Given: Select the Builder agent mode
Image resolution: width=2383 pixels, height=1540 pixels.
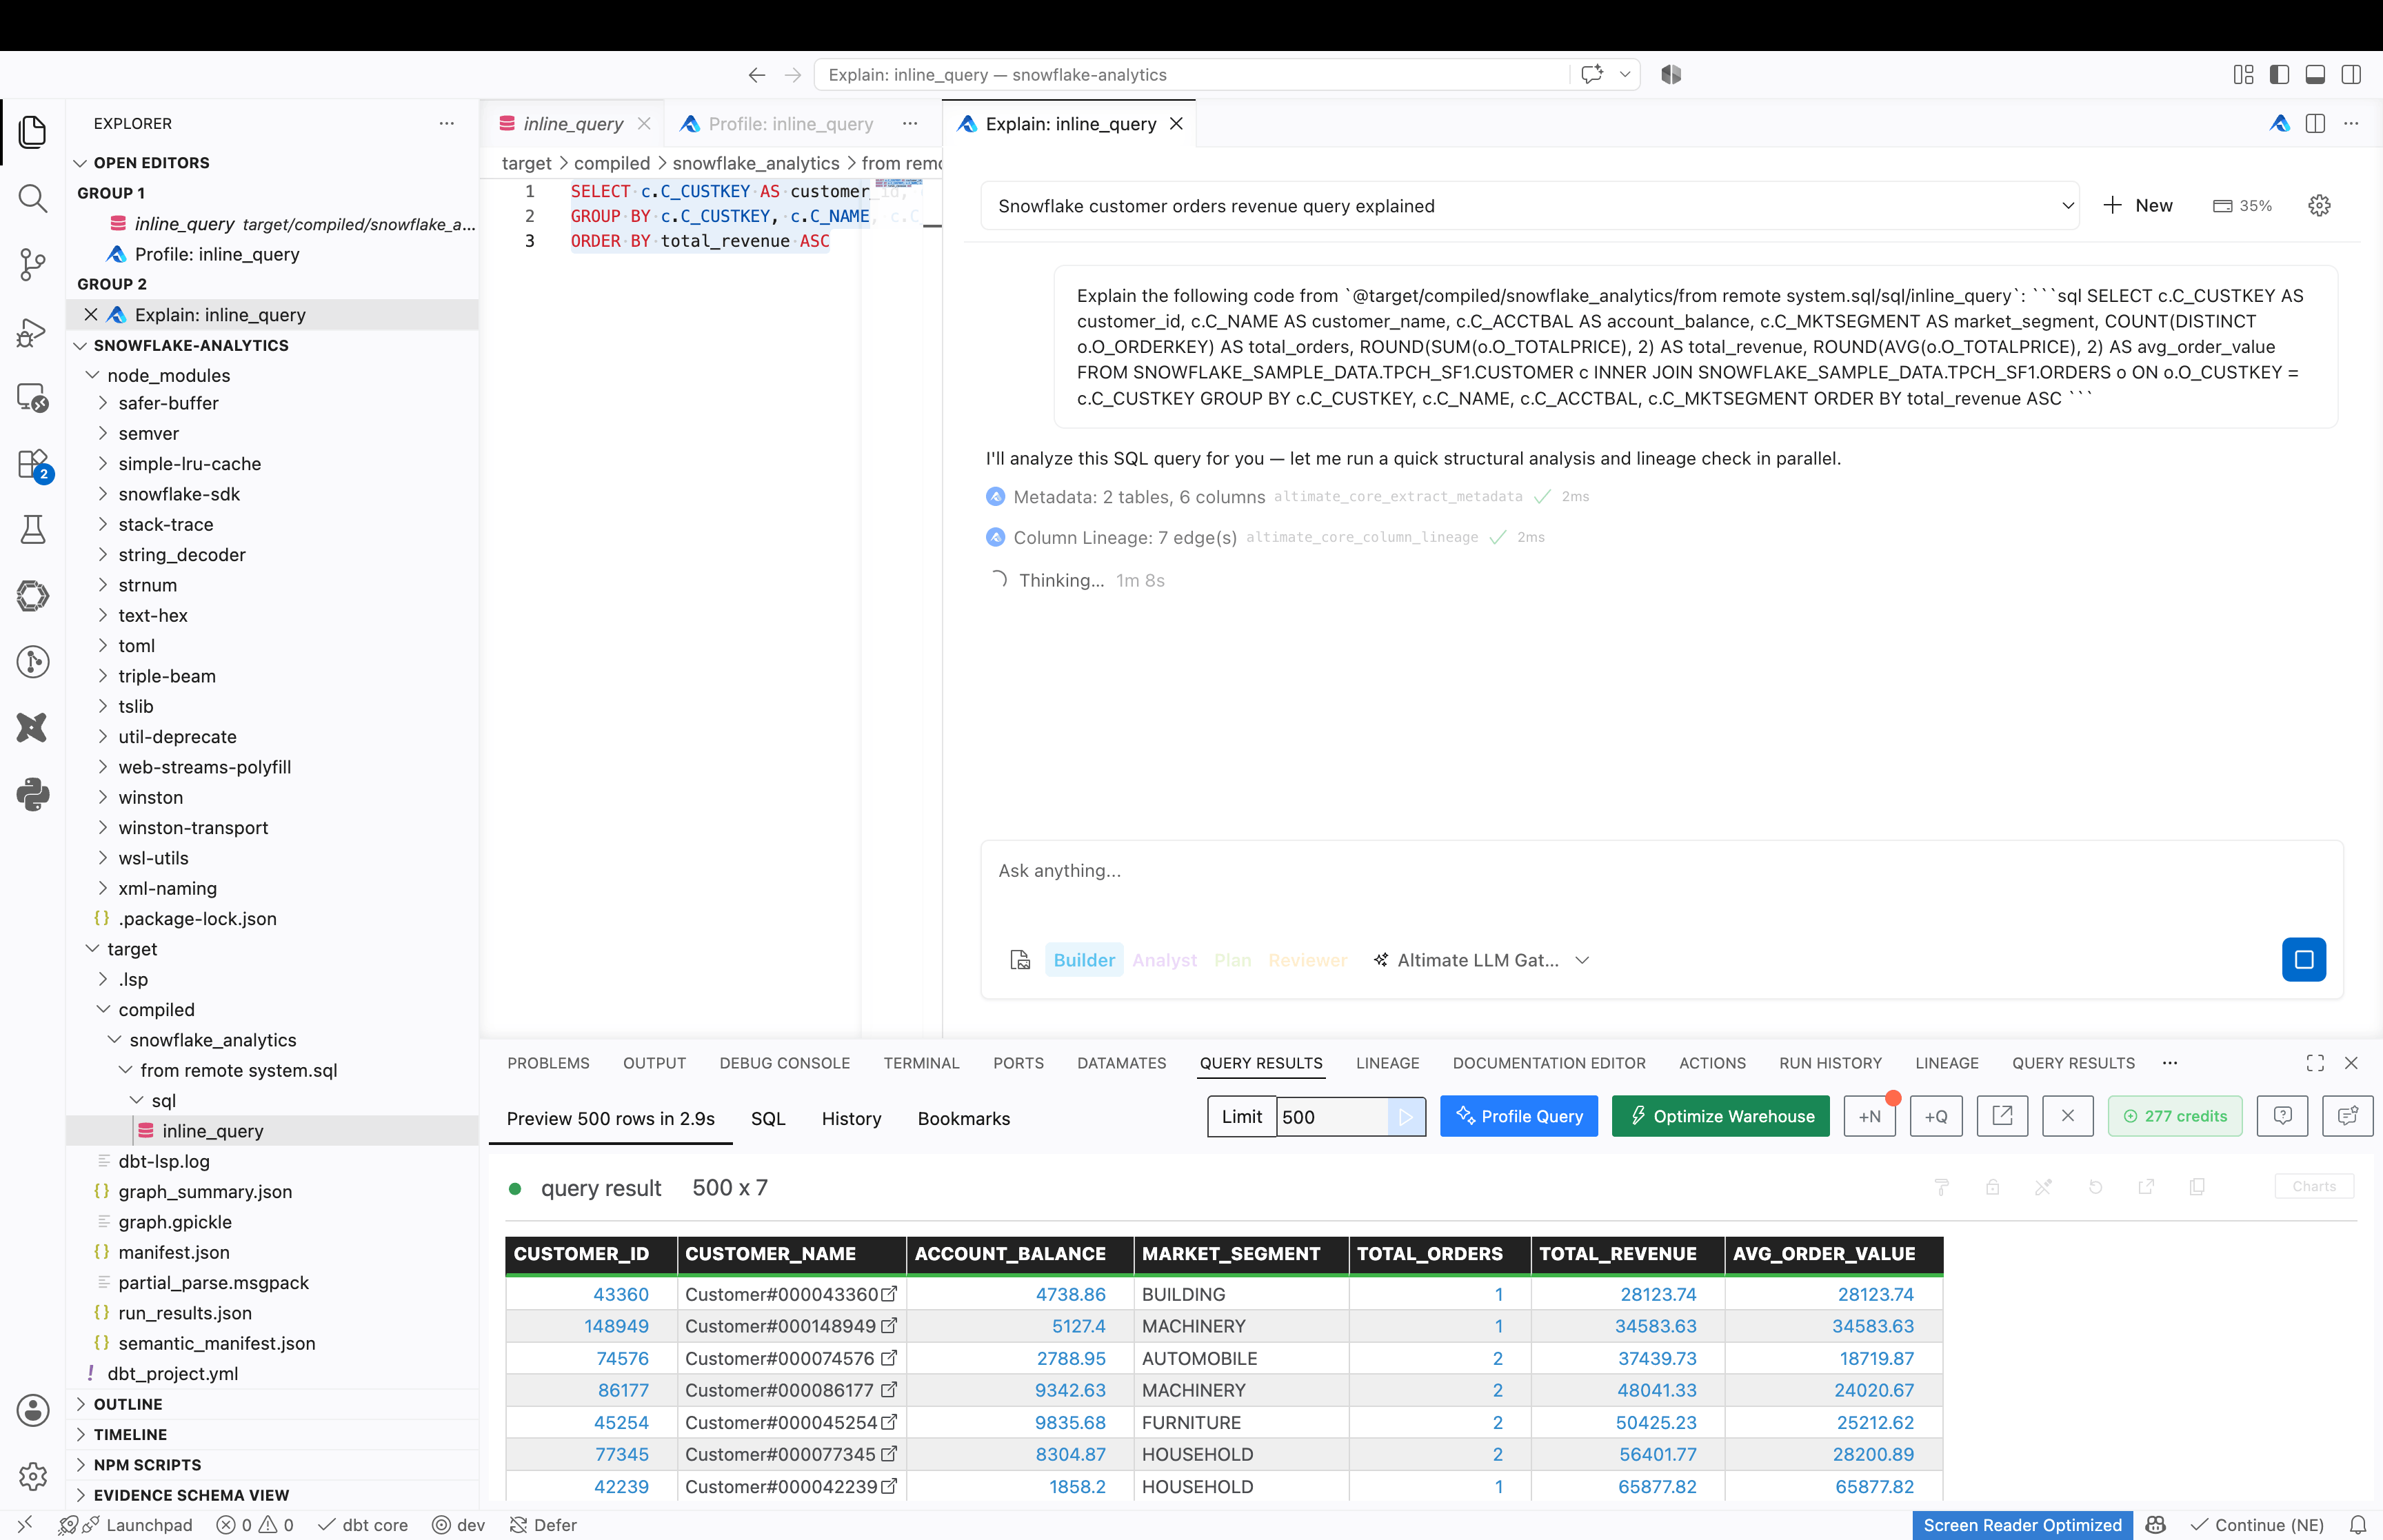Looking at the screenshot, I should click(x=1084, y=960).
